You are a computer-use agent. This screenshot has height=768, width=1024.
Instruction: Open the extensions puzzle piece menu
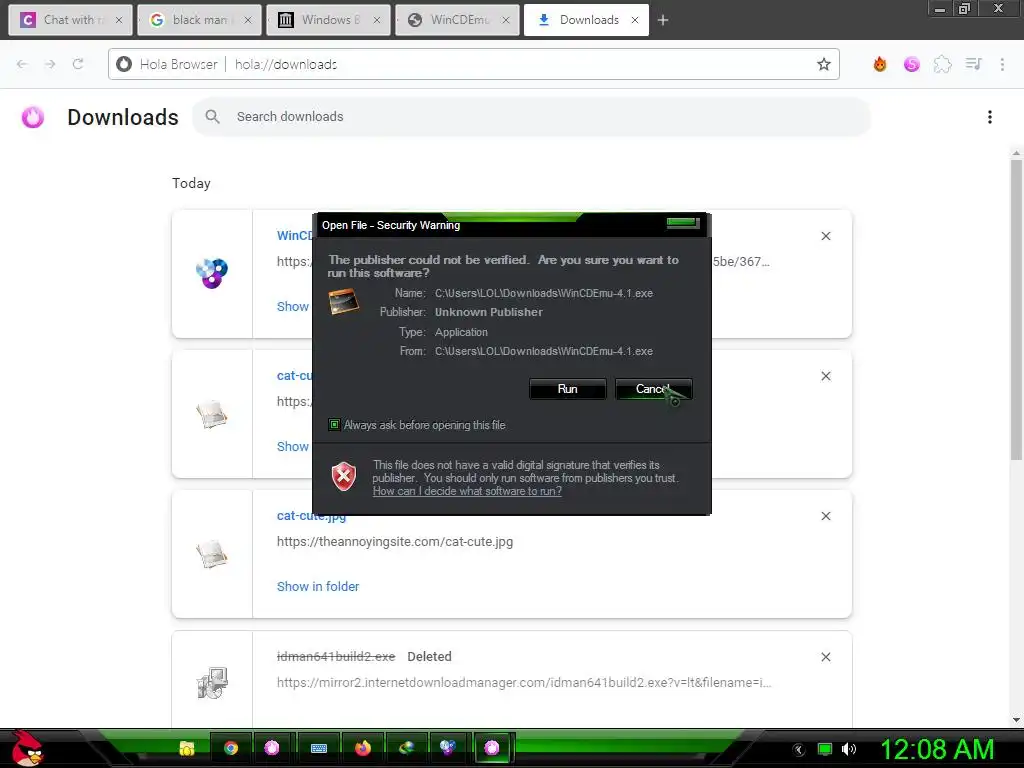point(942,64)
